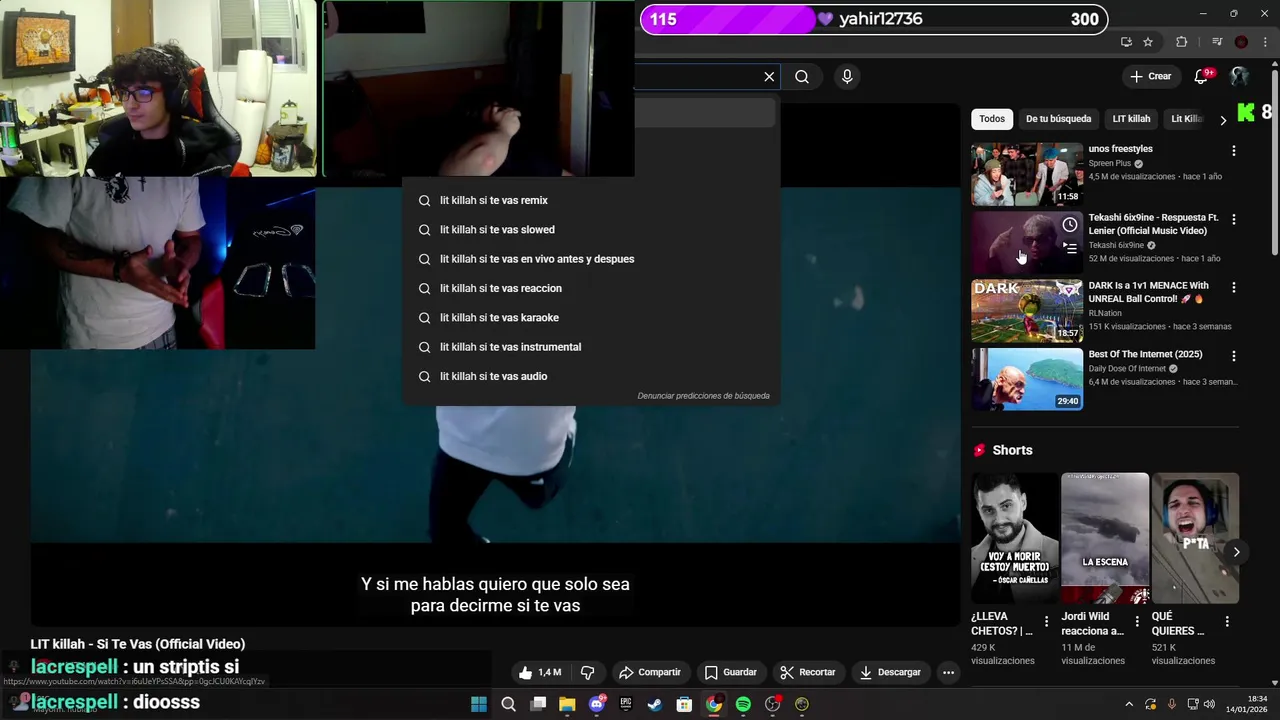Screen dimensions: 1280x720
Task: Open options for QUÉ QUIERES short
Action: (1227, 622)
